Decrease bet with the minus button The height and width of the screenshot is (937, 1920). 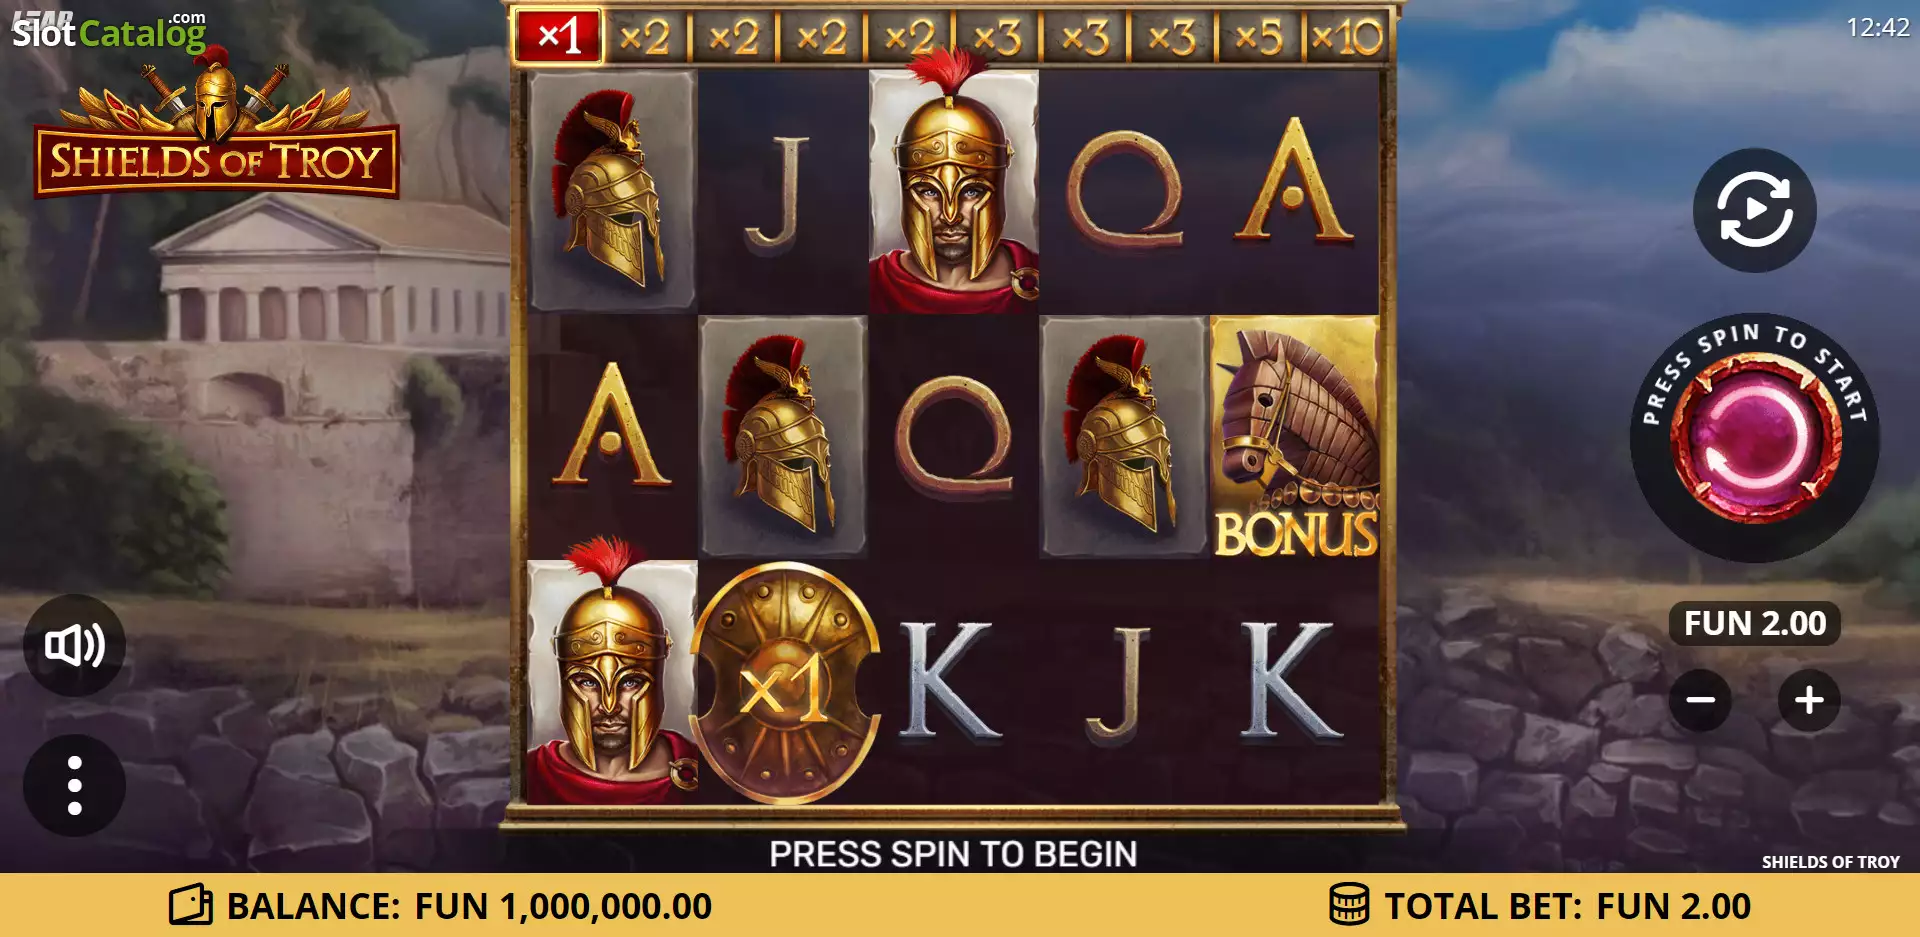point(1700,700)
